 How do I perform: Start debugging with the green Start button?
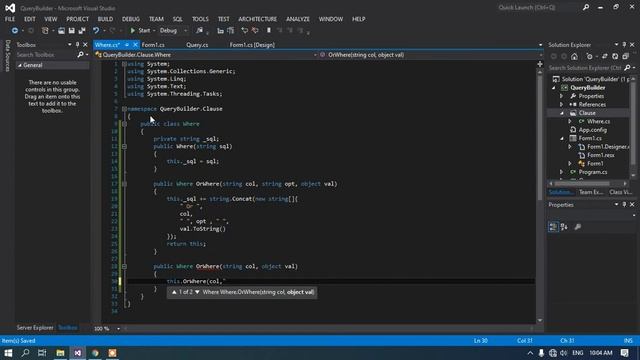click(140, 31)
